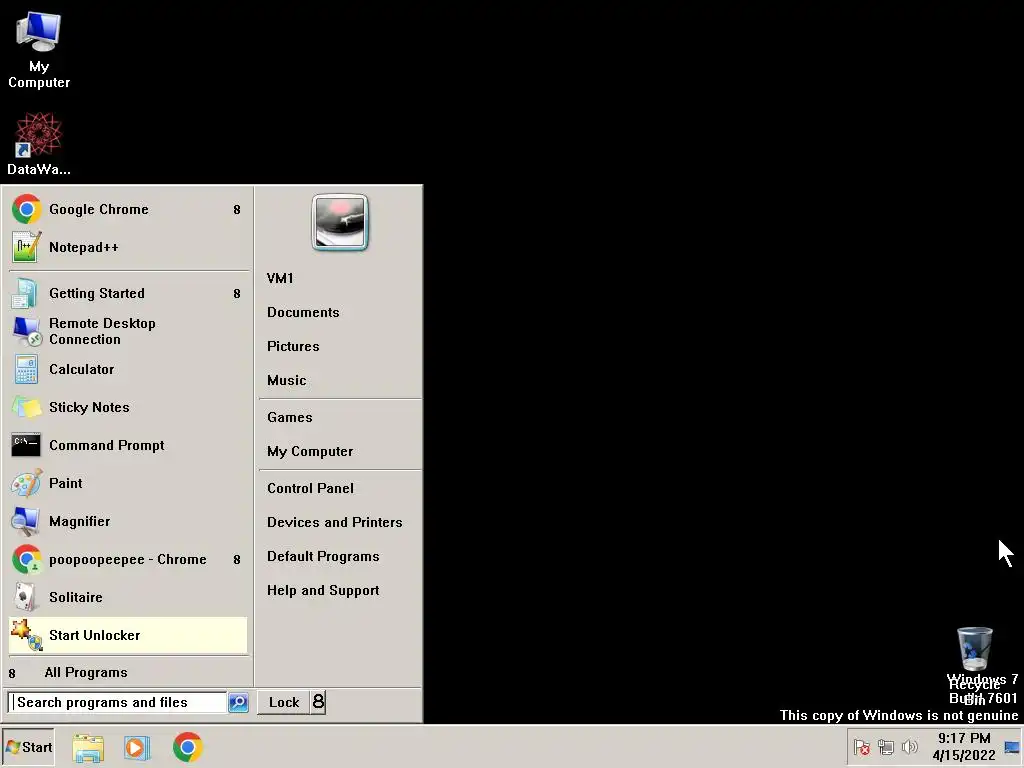
Task: Click the Lock button
Action: pos(283,702)
